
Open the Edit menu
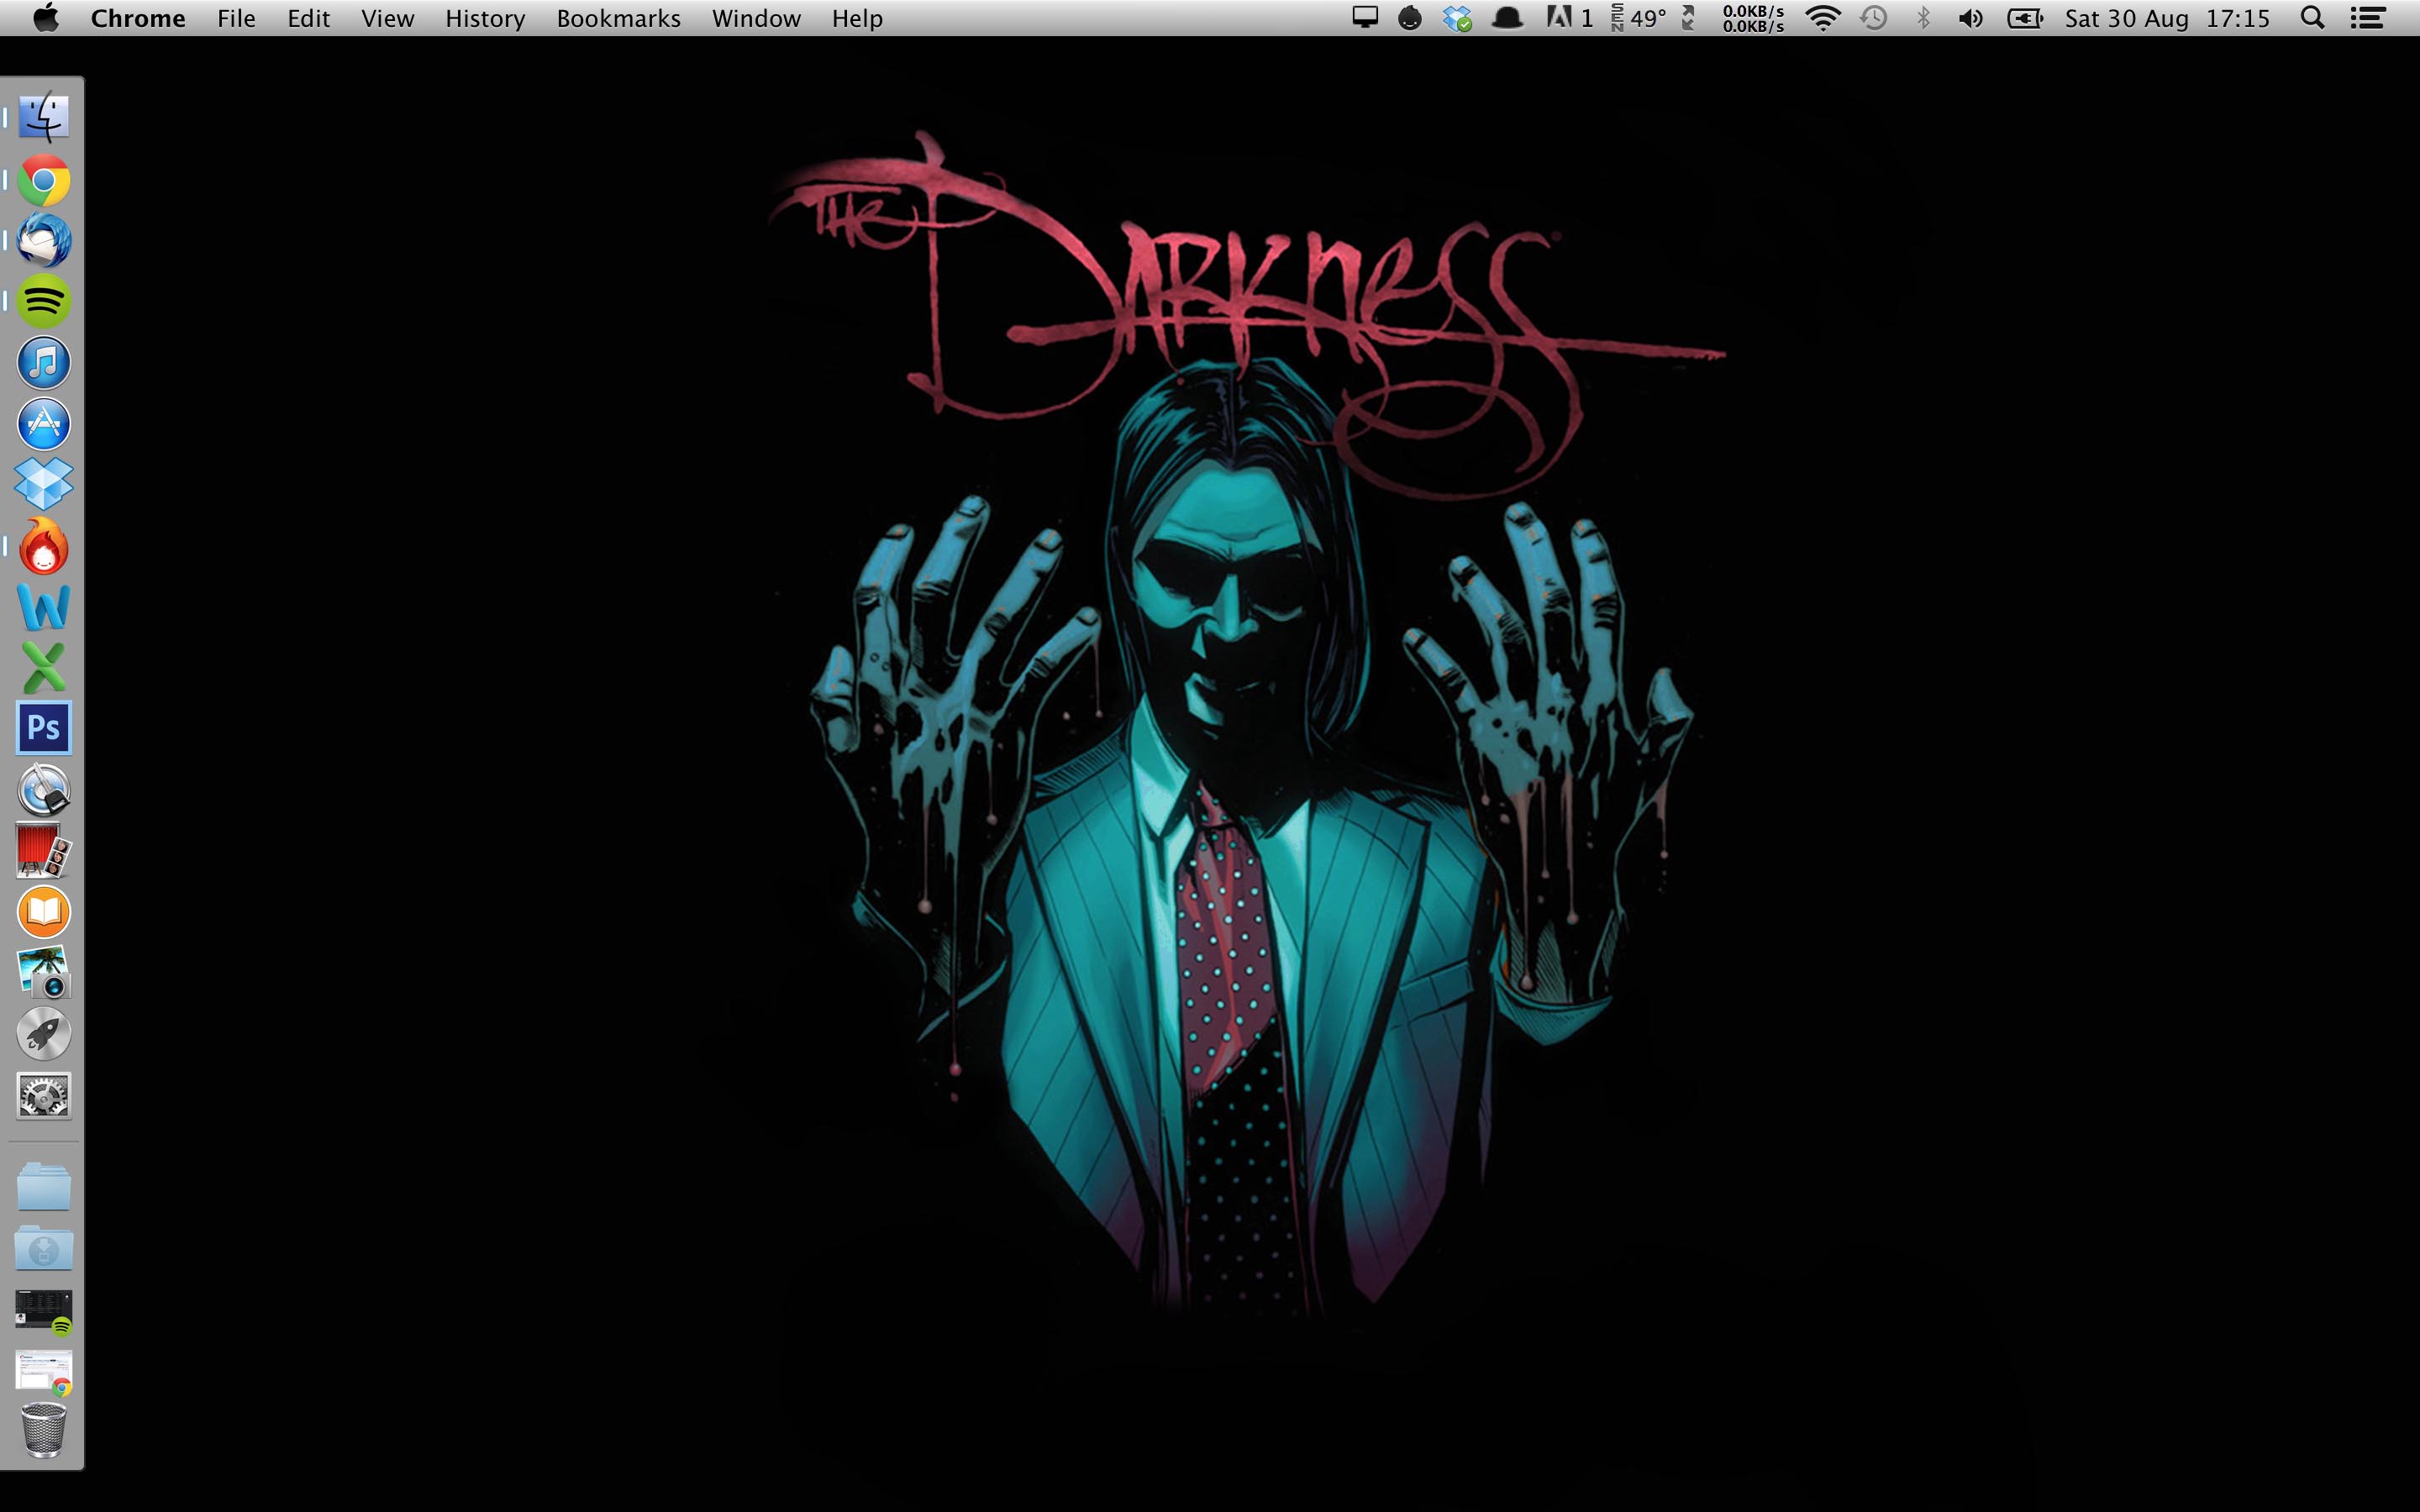[x=308, y=18]
